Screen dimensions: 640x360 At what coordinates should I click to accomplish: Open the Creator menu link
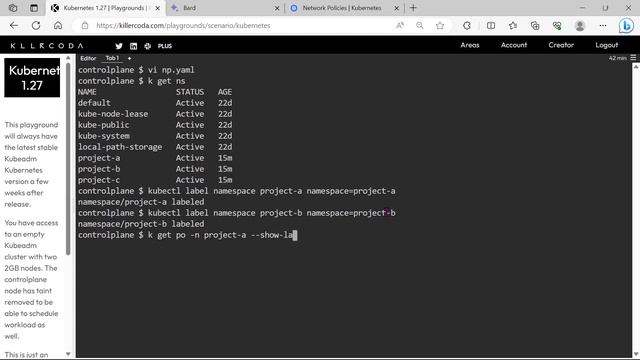(x=561, y=45)
